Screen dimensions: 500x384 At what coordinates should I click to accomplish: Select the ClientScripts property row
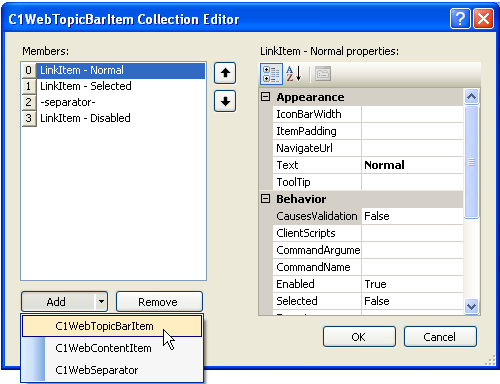pos(368,233)
